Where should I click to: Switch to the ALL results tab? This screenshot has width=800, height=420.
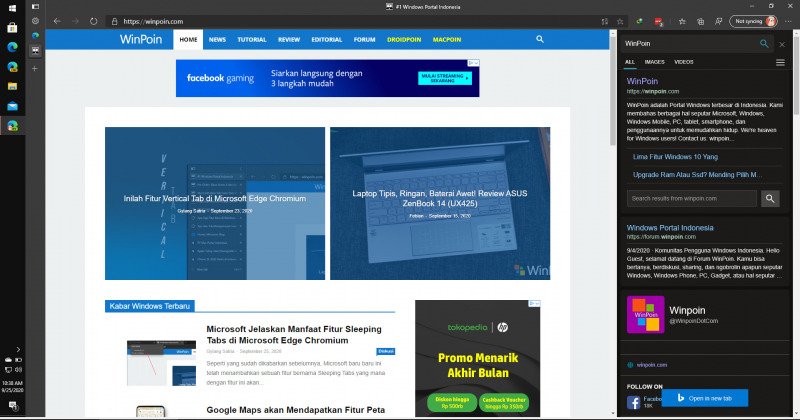[630, 62]
